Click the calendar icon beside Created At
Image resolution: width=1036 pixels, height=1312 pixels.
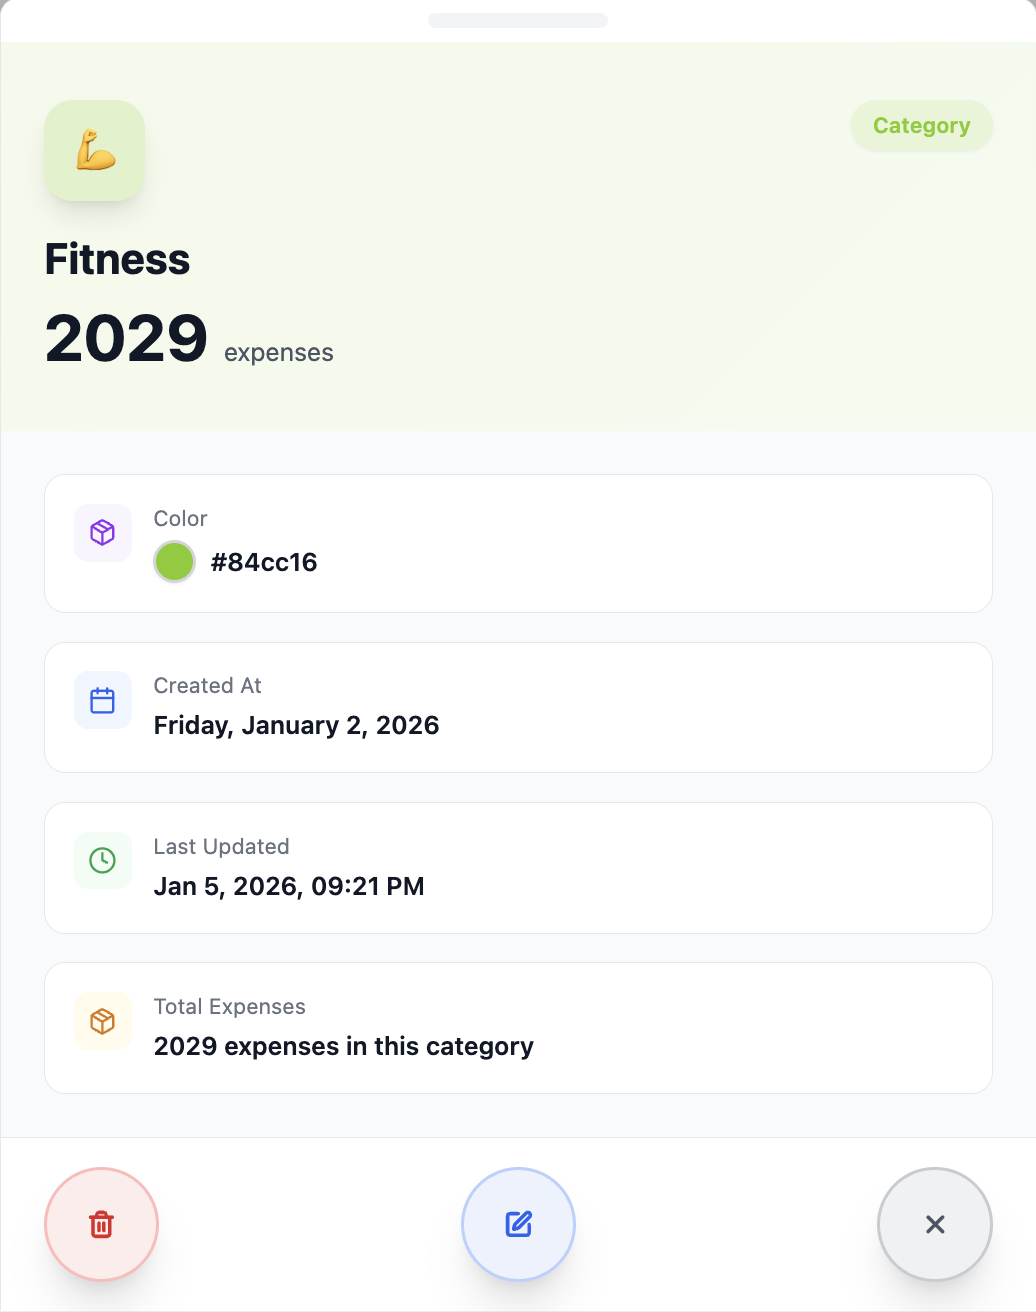pos(103,700)
